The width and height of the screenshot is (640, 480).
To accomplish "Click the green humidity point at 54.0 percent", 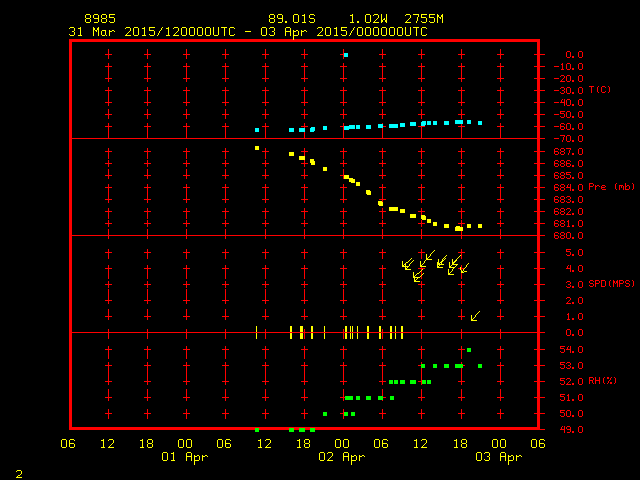I will 469,350.
